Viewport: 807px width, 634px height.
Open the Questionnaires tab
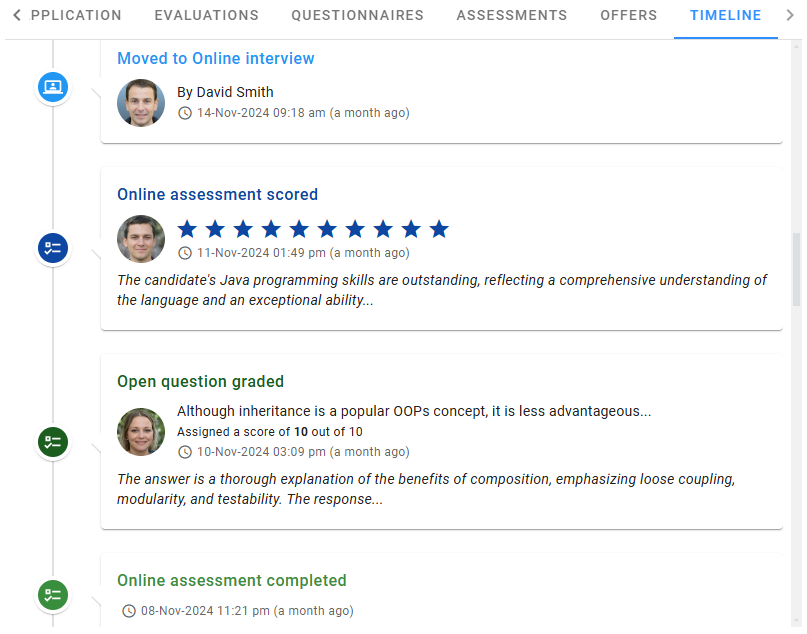point(357,16)
